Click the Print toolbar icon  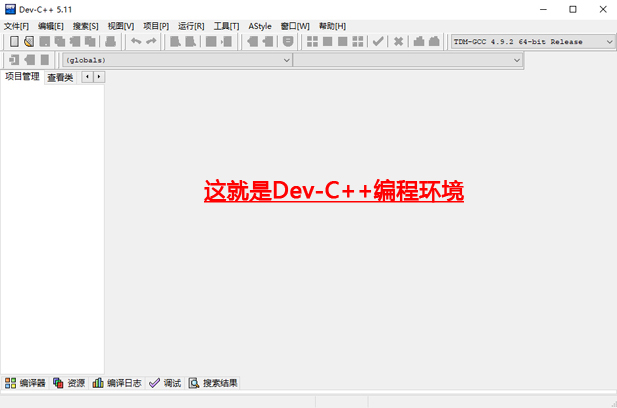tap(111, 41)
